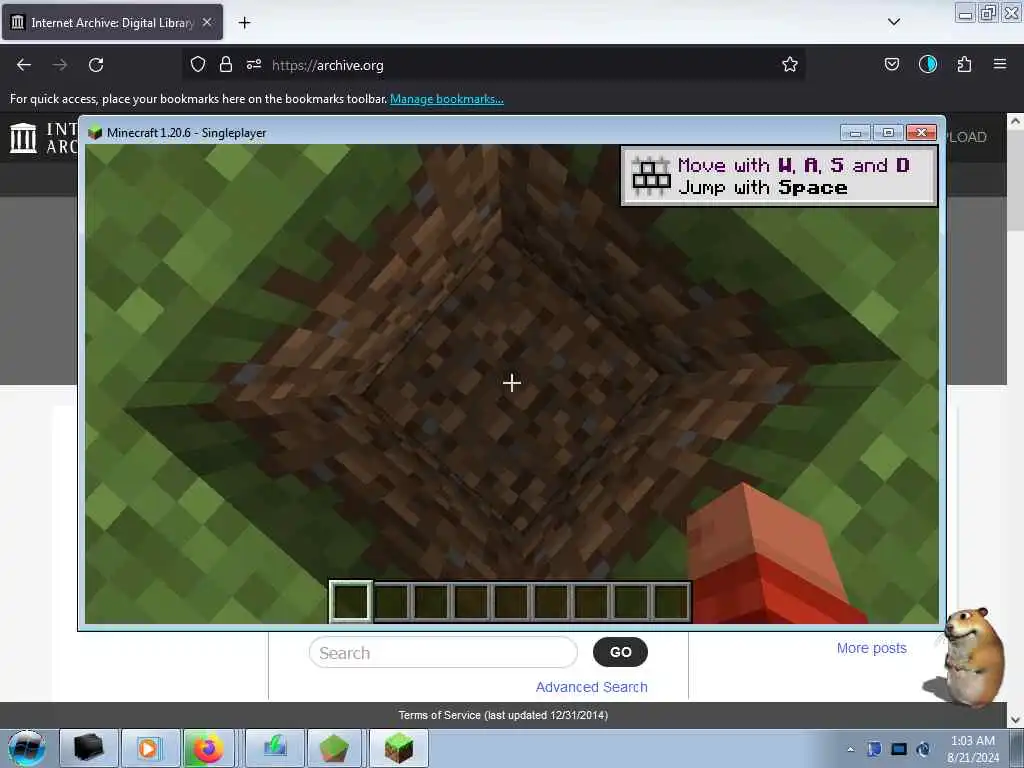Switch to Firefox in the taskbar
The image size is (1024, 768).
click(209, 748)
